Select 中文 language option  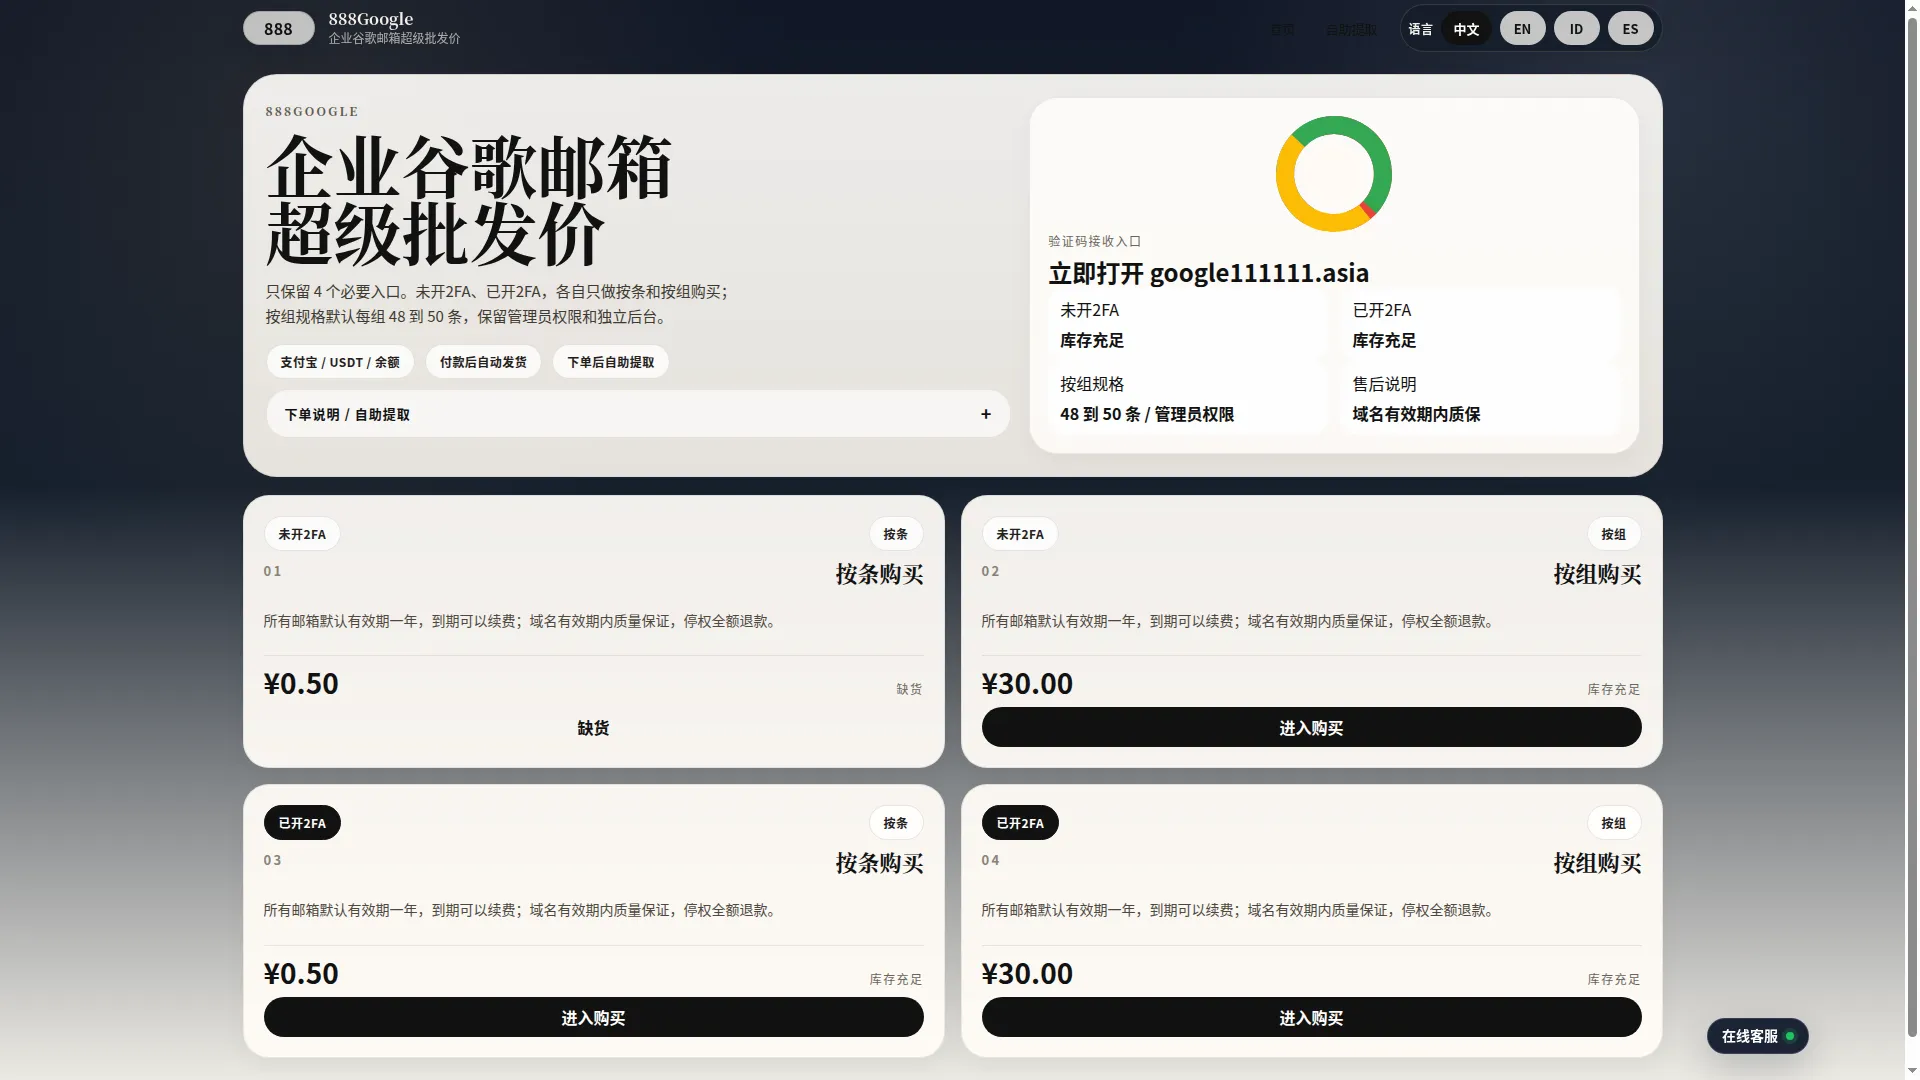[1466, 29]
